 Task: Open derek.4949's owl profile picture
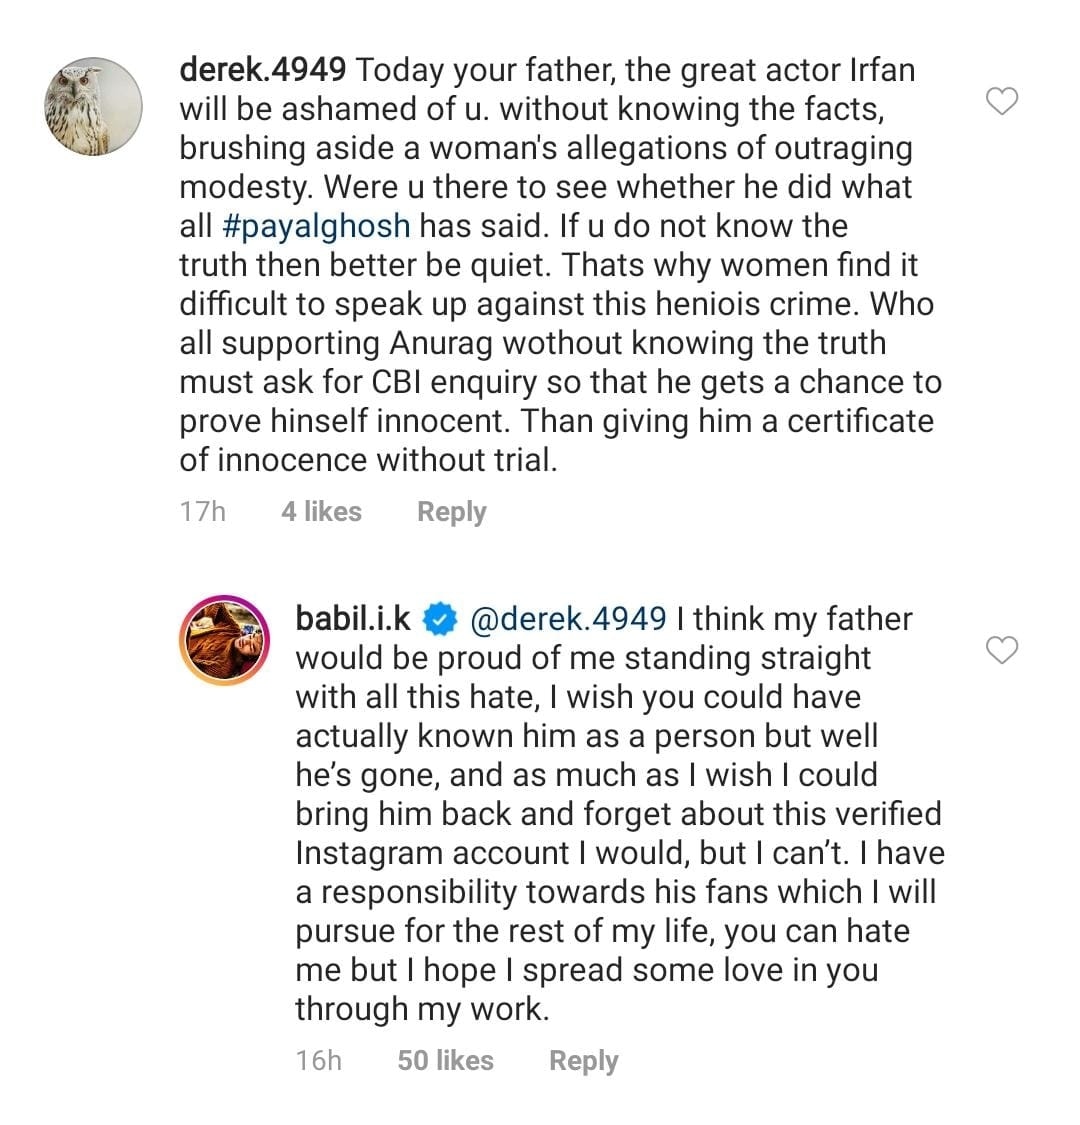click(x=95, y=106)
